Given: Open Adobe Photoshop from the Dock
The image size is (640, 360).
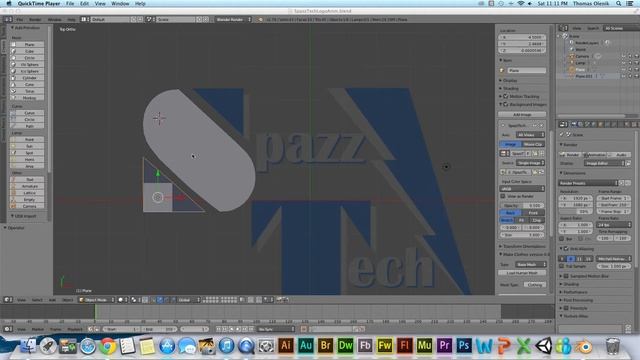Looking at the screenshot, I should tap(464, 345).
